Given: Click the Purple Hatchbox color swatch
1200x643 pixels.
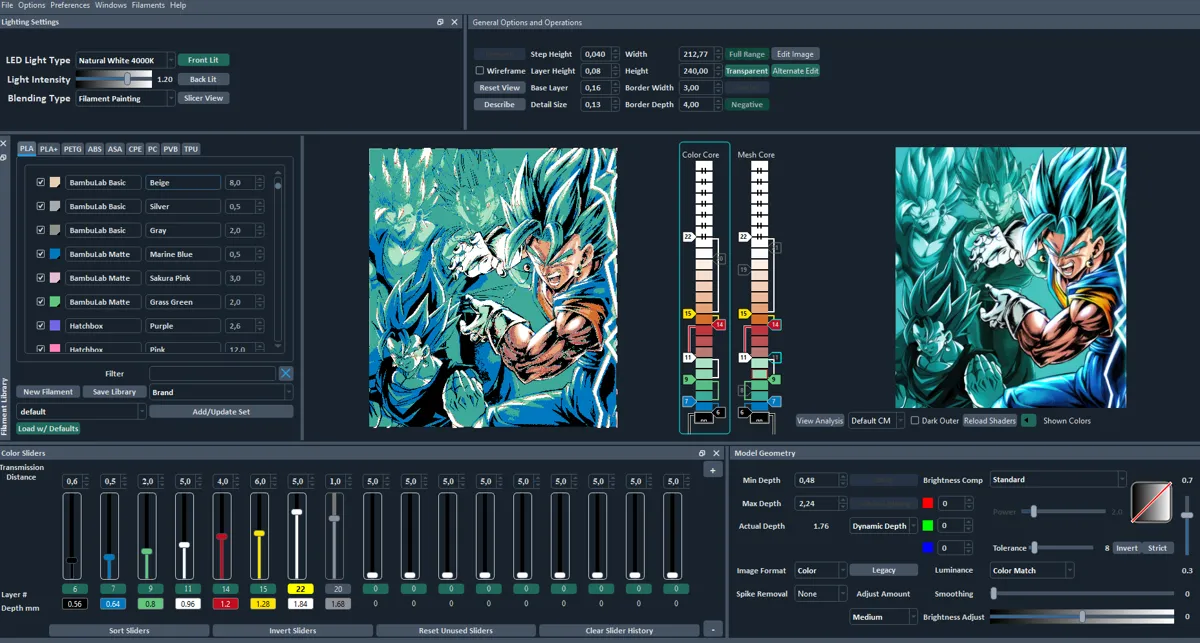Looking at the screenshot, I should point(55,325).
